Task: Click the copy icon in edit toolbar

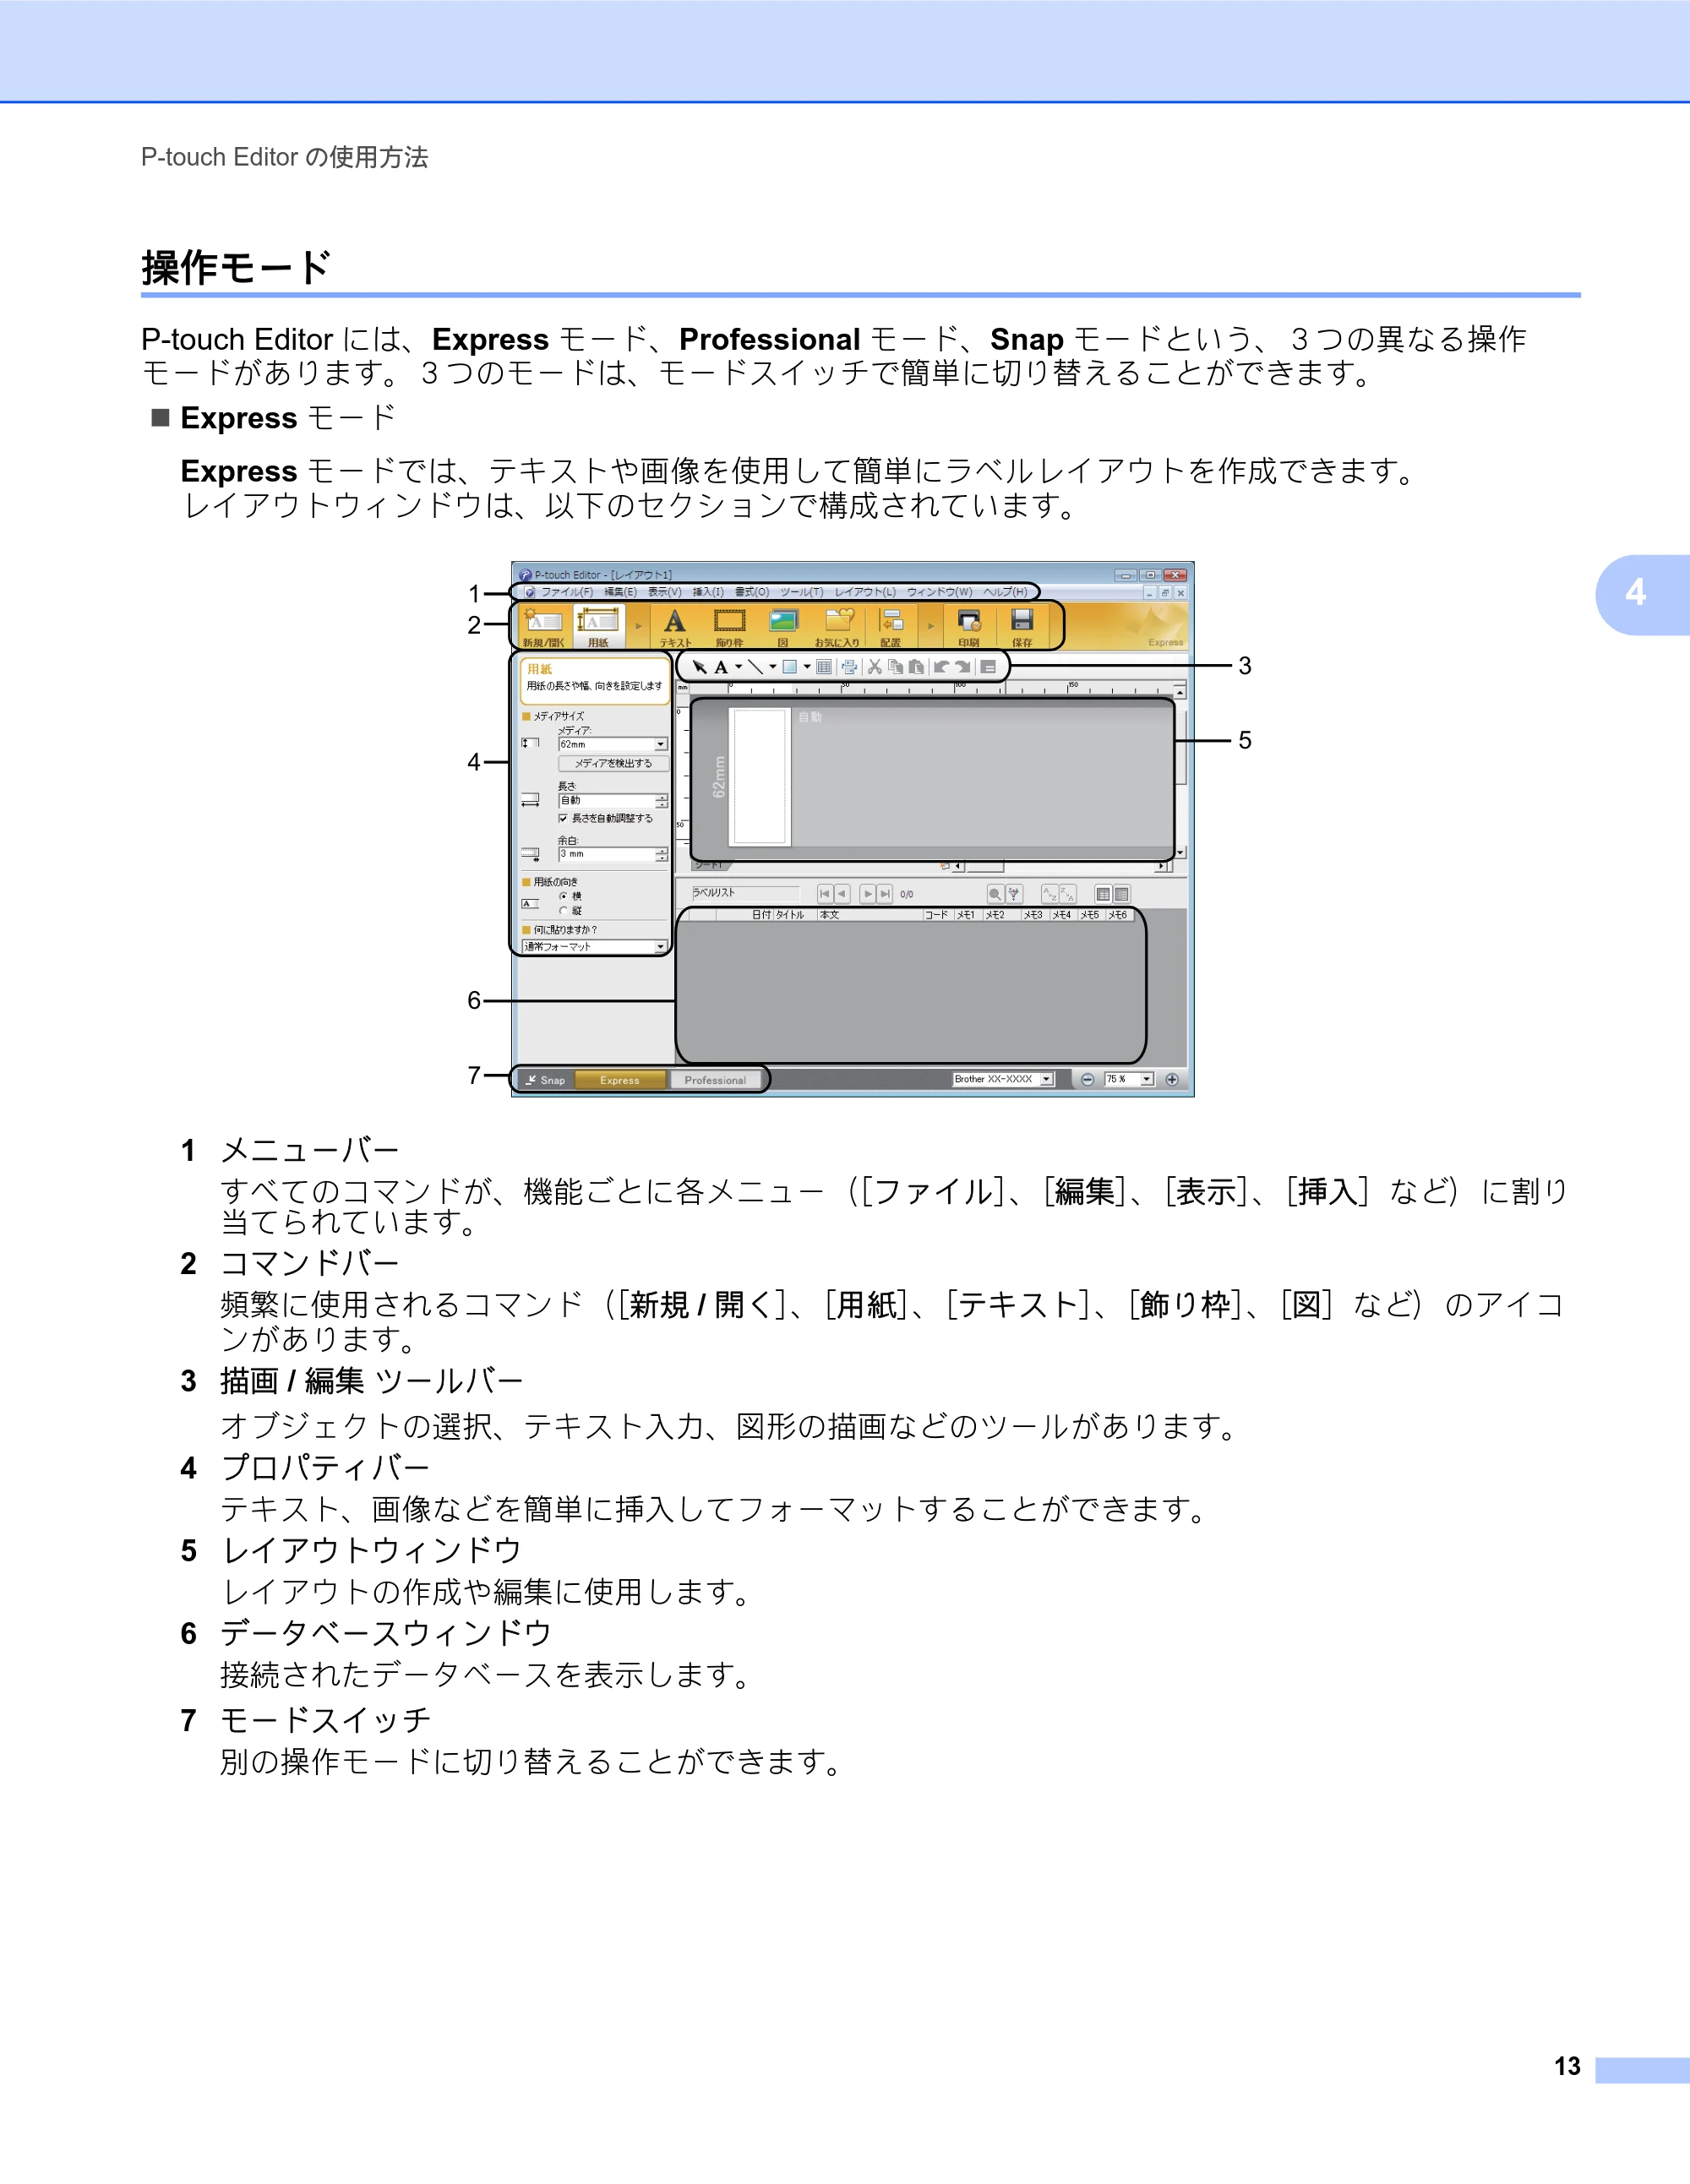Action: (896, 667)
